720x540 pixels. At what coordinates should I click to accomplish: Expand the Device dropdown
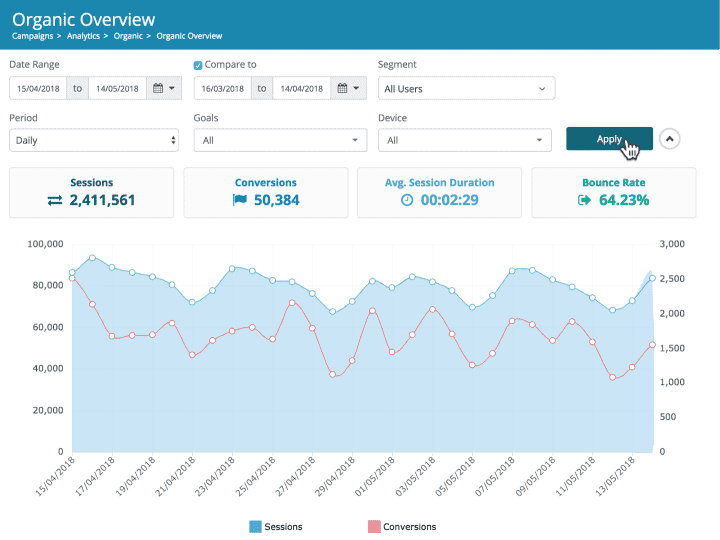click(x=465, y=141)
